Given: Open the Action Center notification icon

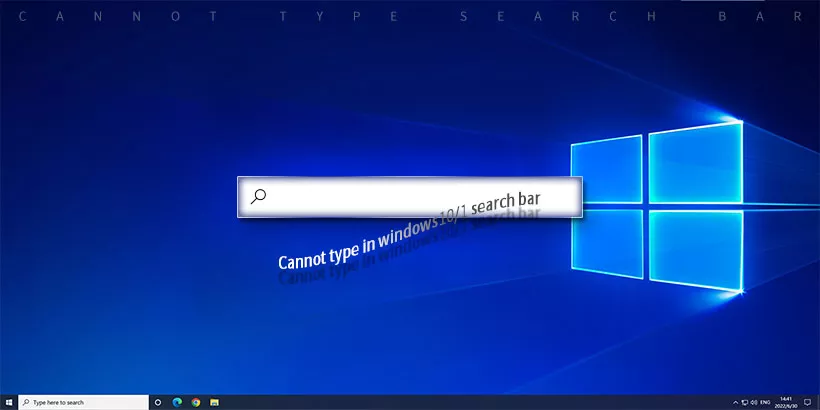Looking at the screenshot, I should click(x=807, y=402).
